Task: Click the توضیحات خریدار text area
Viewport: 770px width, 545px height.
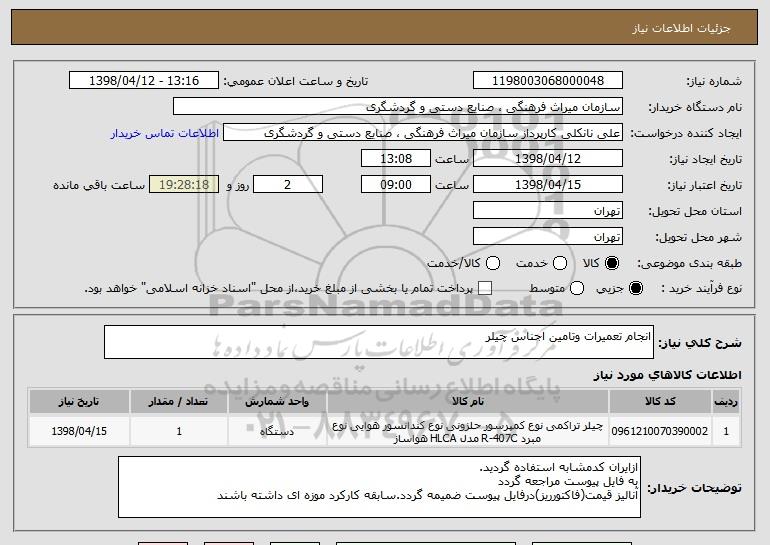Action: (379, 487)
